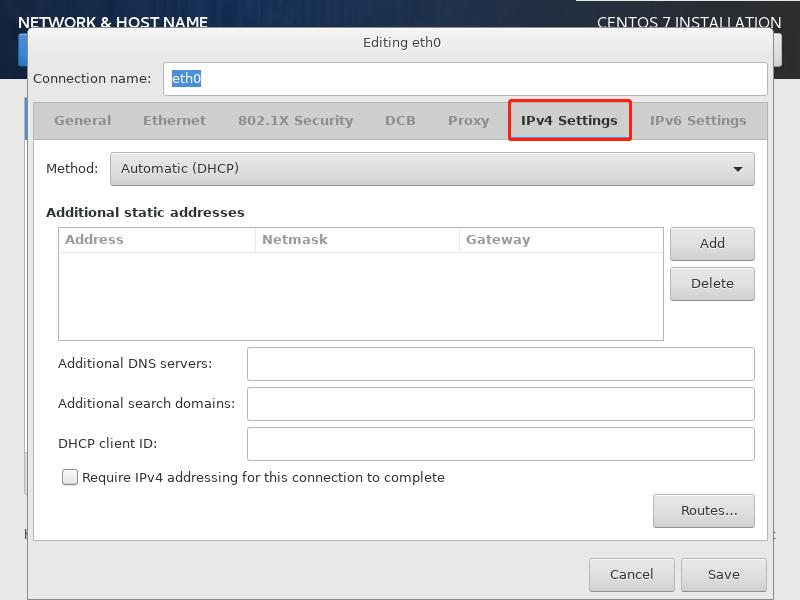
Task: Click the Add button
Action: (712, 243)
